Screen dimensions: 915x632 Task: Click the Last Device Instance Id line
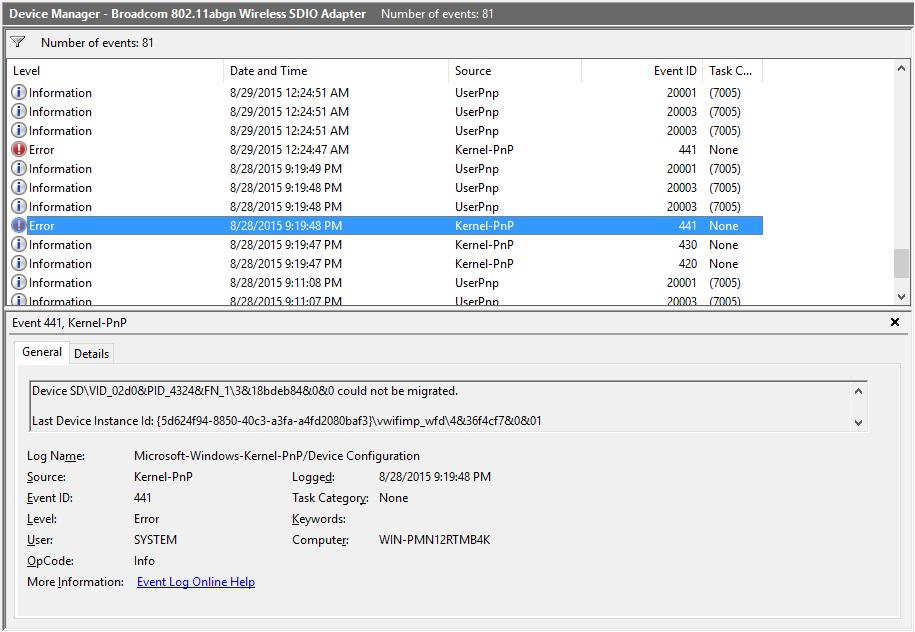(x=287, y=421)
